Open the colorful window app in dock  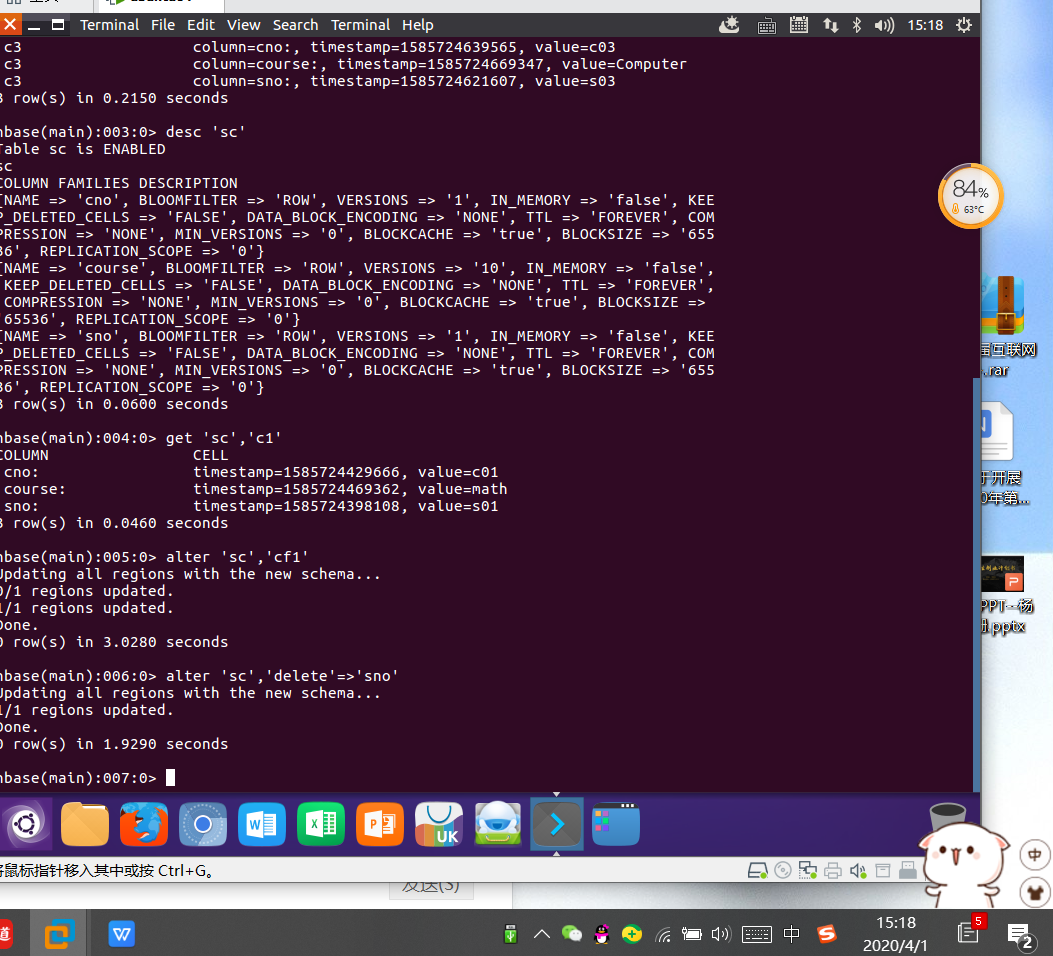616,824
